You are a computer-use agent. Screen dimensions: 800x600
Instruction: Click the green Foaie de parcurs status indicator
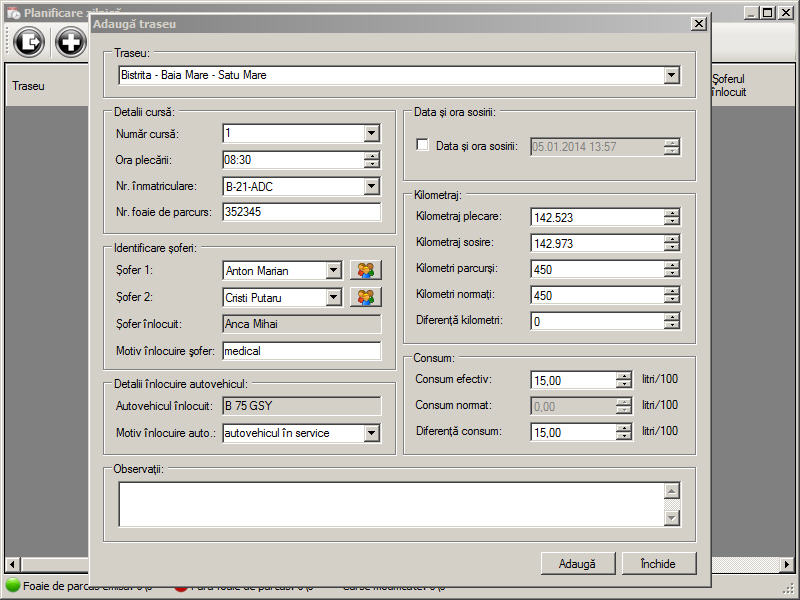click(x=13, y=585)
